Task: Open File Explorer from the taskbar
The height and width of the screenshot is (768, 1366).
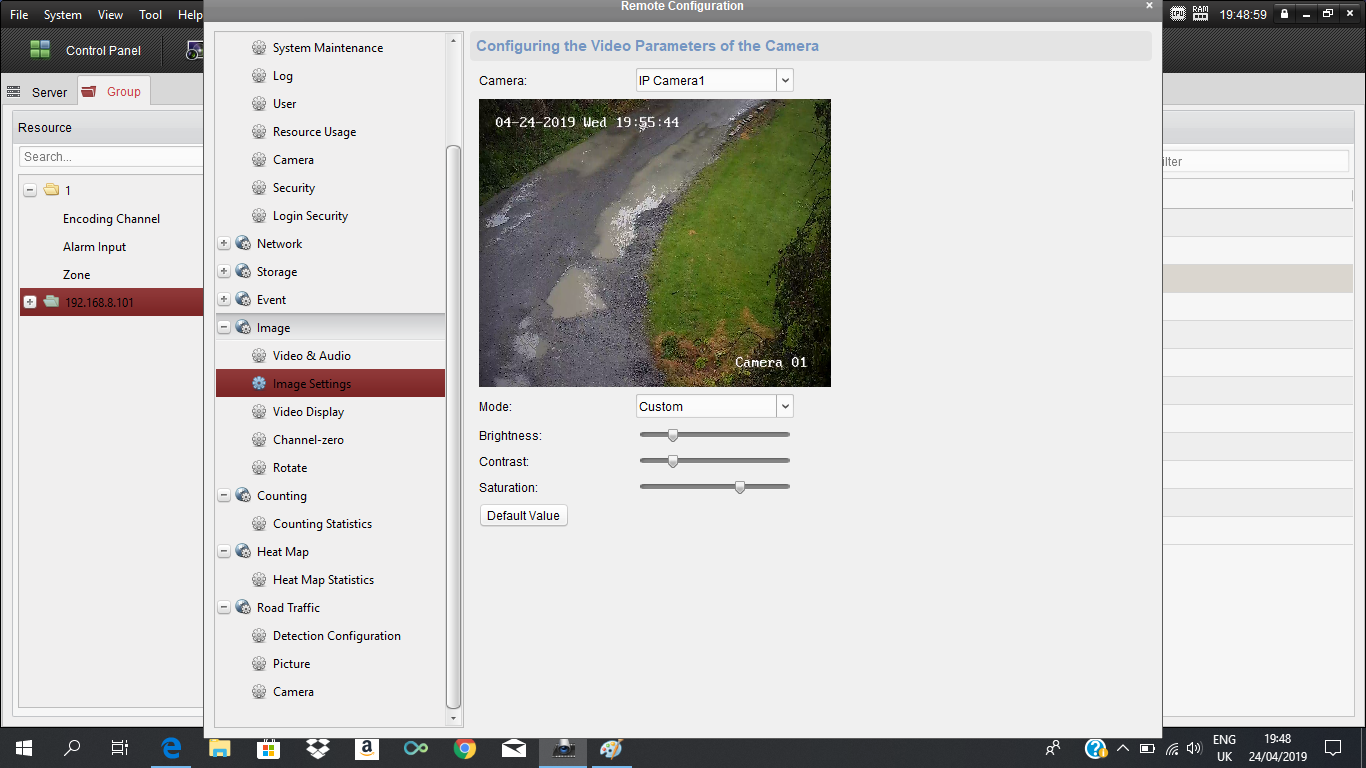Action: click(220, 748)
